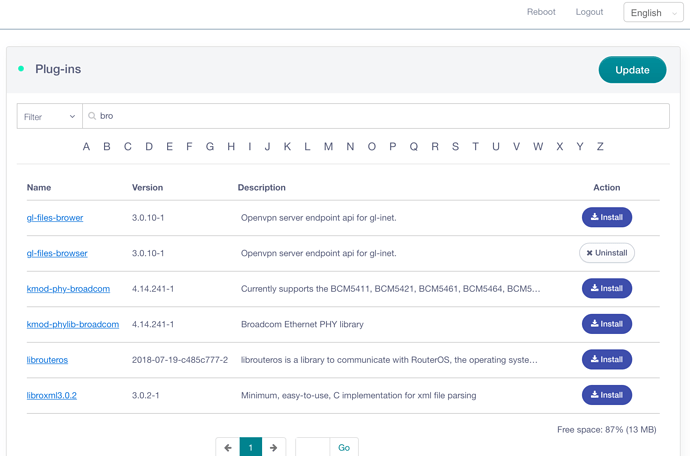
Task: Filter plug-ins by letter K
Action: tap(287, 147)
